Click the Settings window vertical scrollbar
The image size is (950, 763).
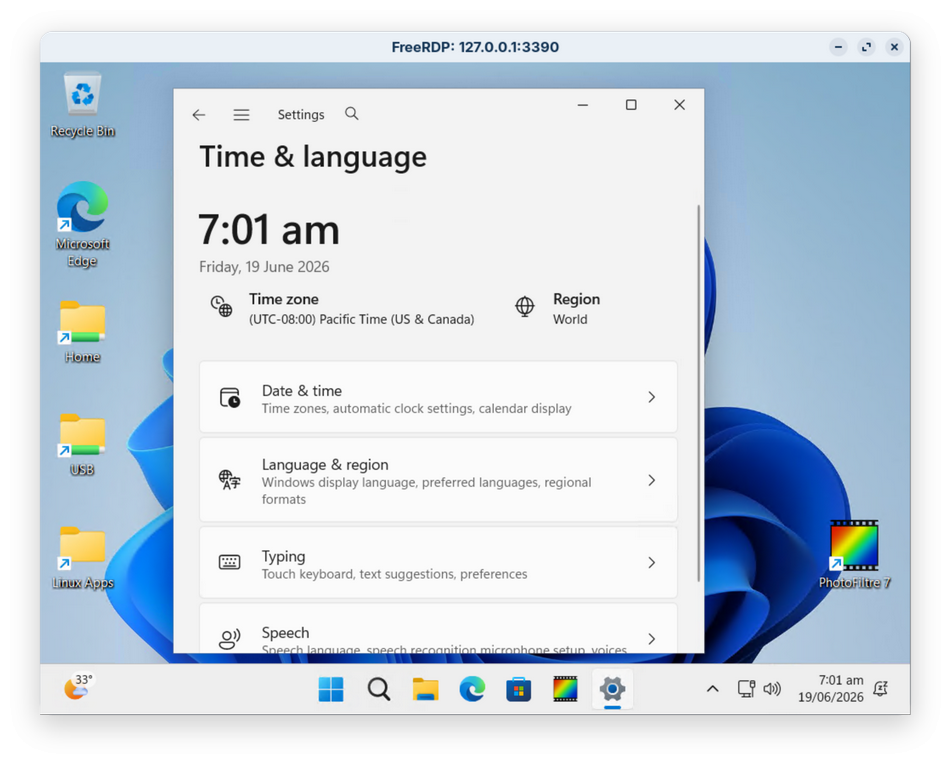pyautogui.click(x=699, y=393)
